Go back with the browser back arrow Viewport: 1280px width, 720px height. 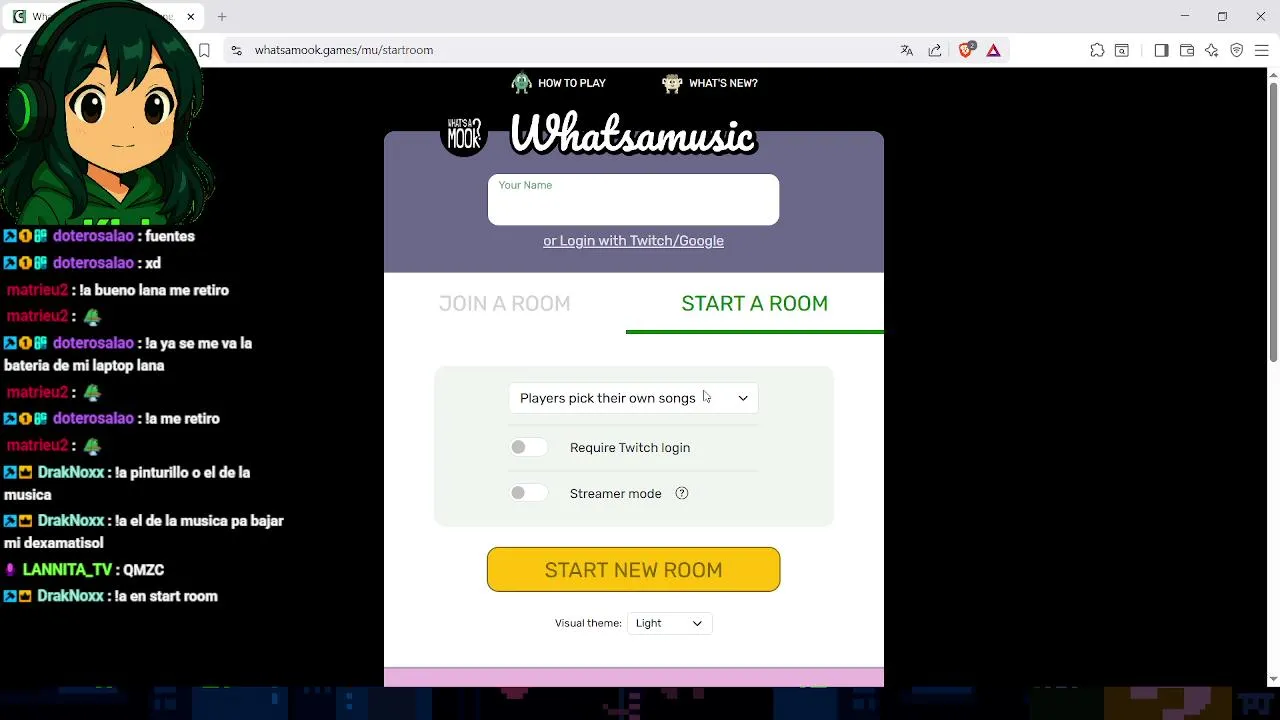point(18,50)
